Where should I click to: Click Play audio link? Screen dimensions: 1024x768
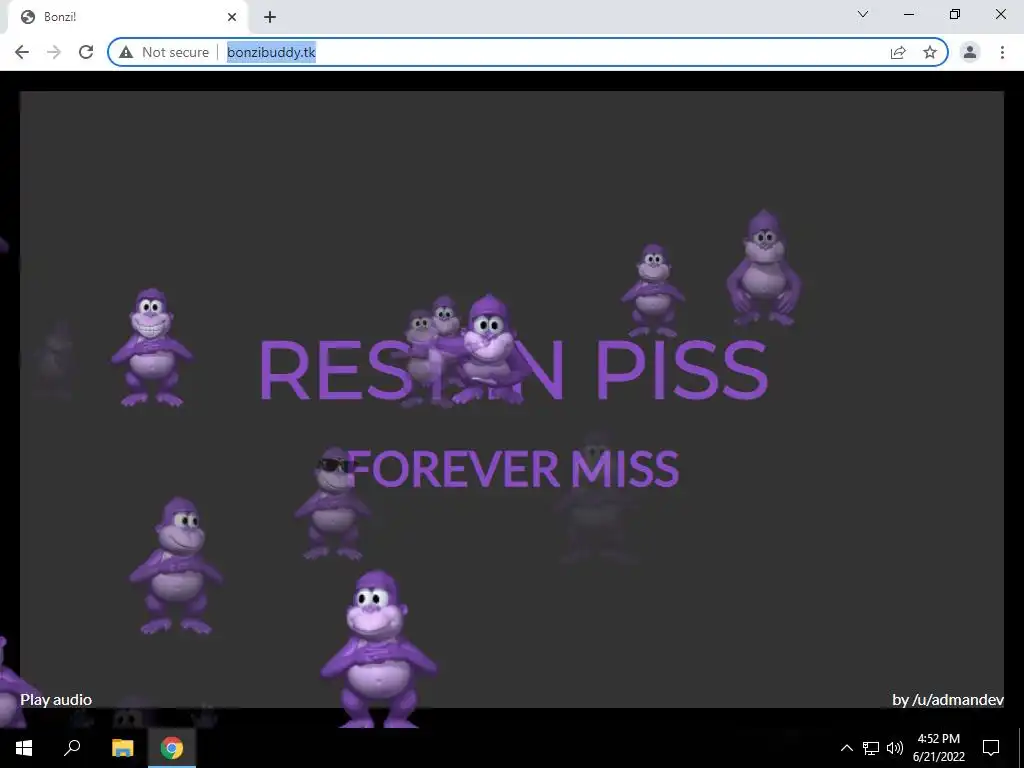click(x=56, y=699)
